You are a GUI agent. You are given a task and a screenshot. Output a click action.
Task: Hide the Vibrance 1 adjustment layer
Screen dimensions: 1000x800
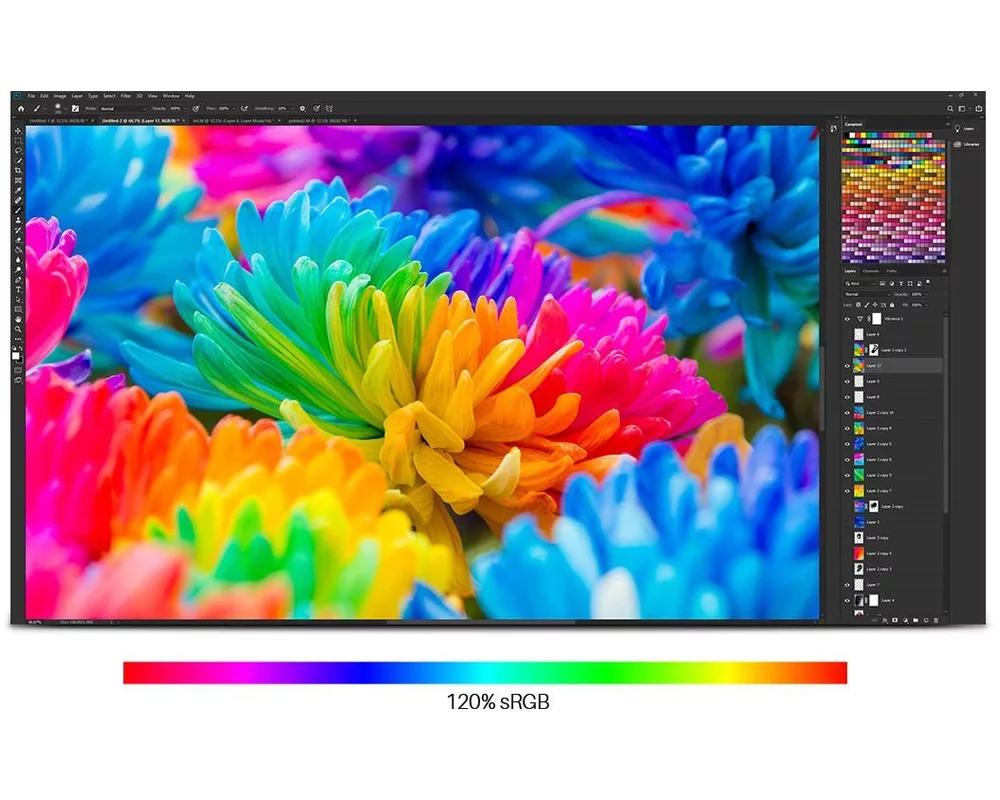pos(847,319)
